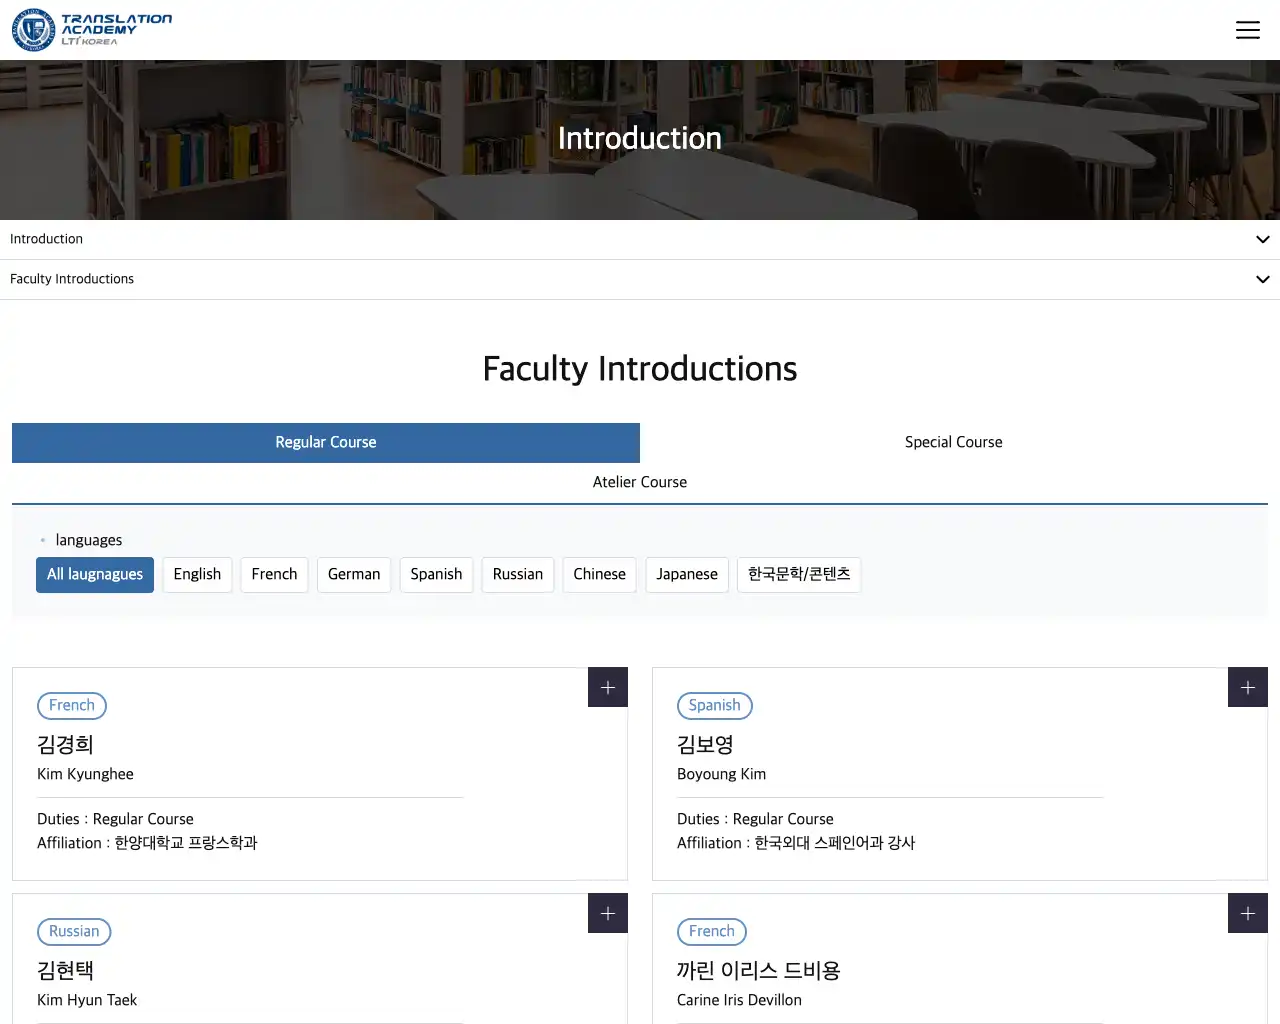Filter faculty by Spanish
Screen dimensions: 1280x1024
(436, 575)
